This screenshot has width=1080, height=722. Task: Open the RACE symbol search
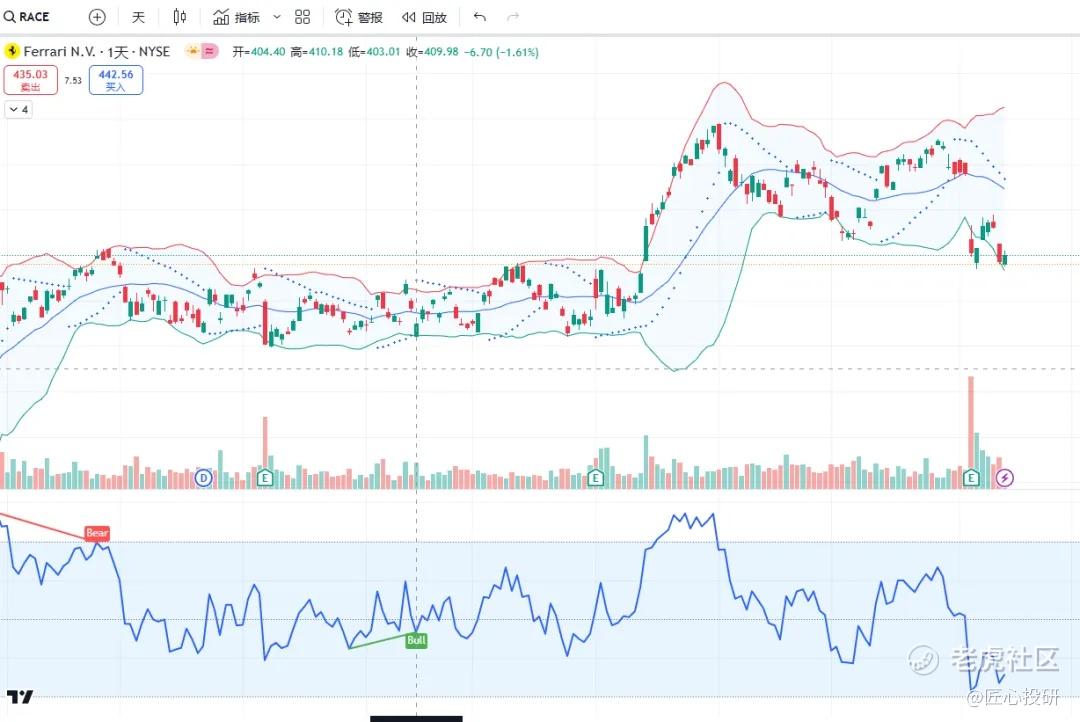[x=27, y=17]
